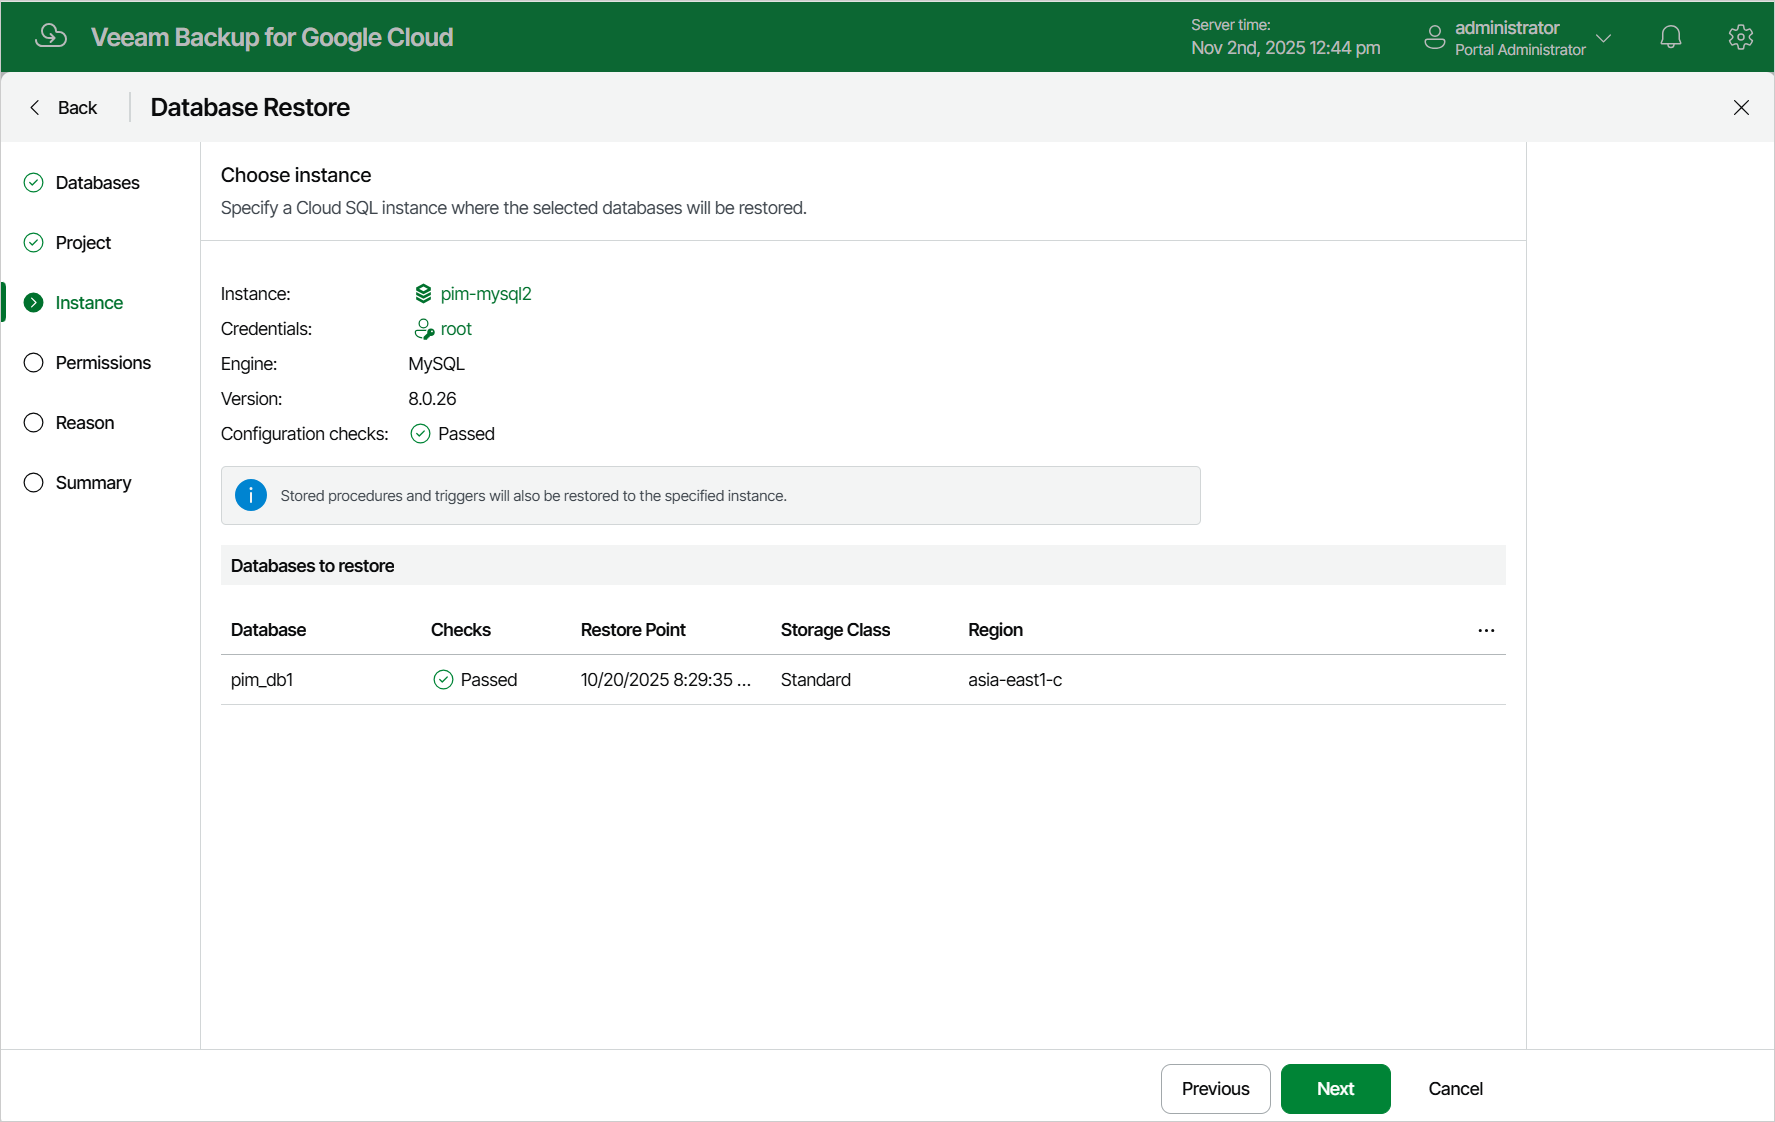Viewport: 1775px width, 1122px height.
Task: Click the MySQL engine value
Action: click(x=436, y=363)
